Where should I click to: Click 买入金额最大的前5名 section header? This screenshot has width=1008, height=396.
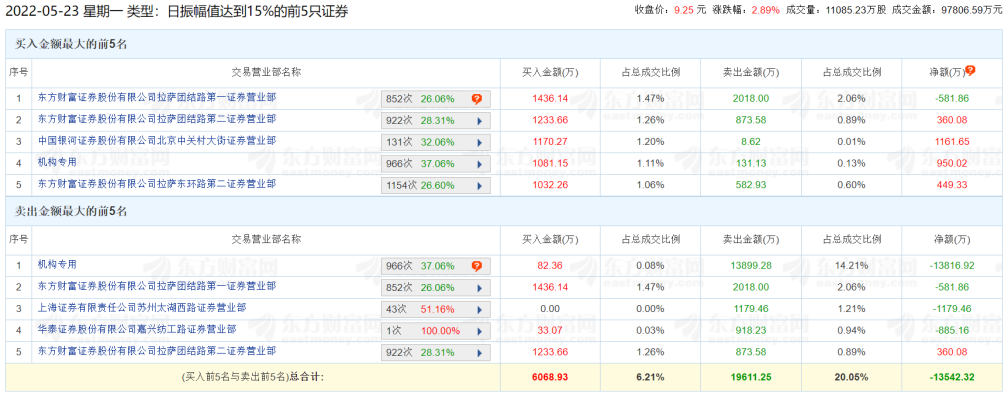[x=71, y=44]
